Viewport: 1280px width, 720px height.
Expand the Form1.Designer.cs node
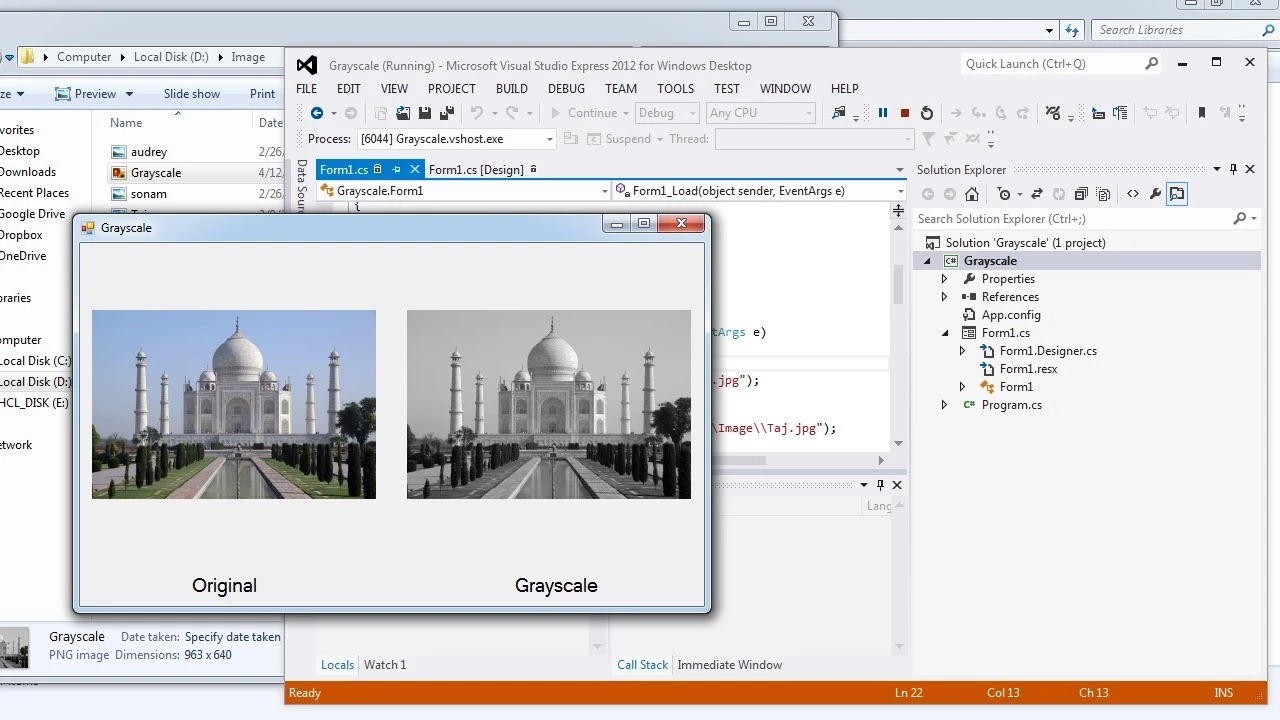pos(963,351)
